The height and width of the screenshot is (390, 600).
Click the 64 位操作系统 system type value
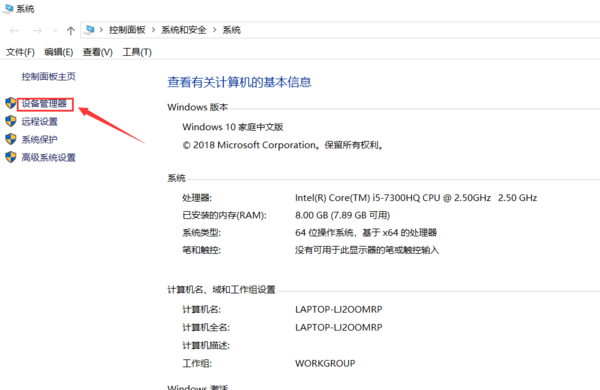(366, 233)
